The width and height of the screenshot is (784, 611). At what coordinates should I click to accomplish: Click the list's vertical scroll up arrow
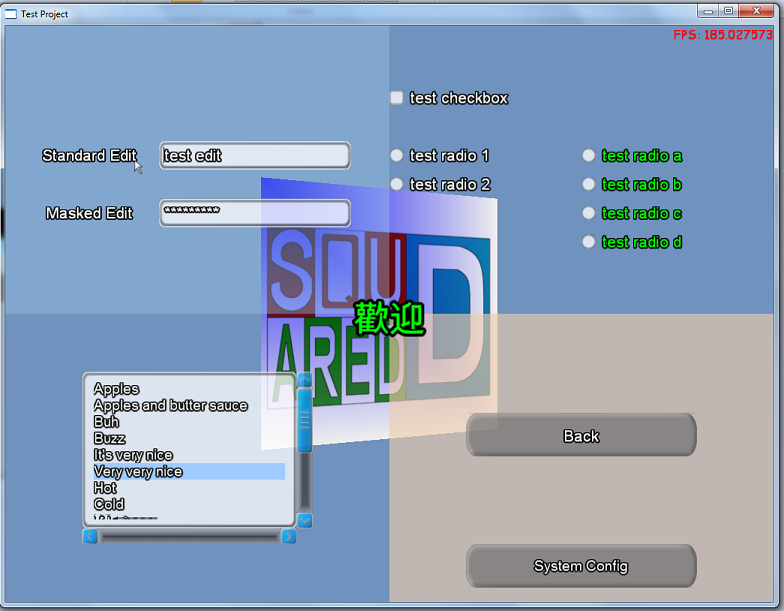pos(304,380)
